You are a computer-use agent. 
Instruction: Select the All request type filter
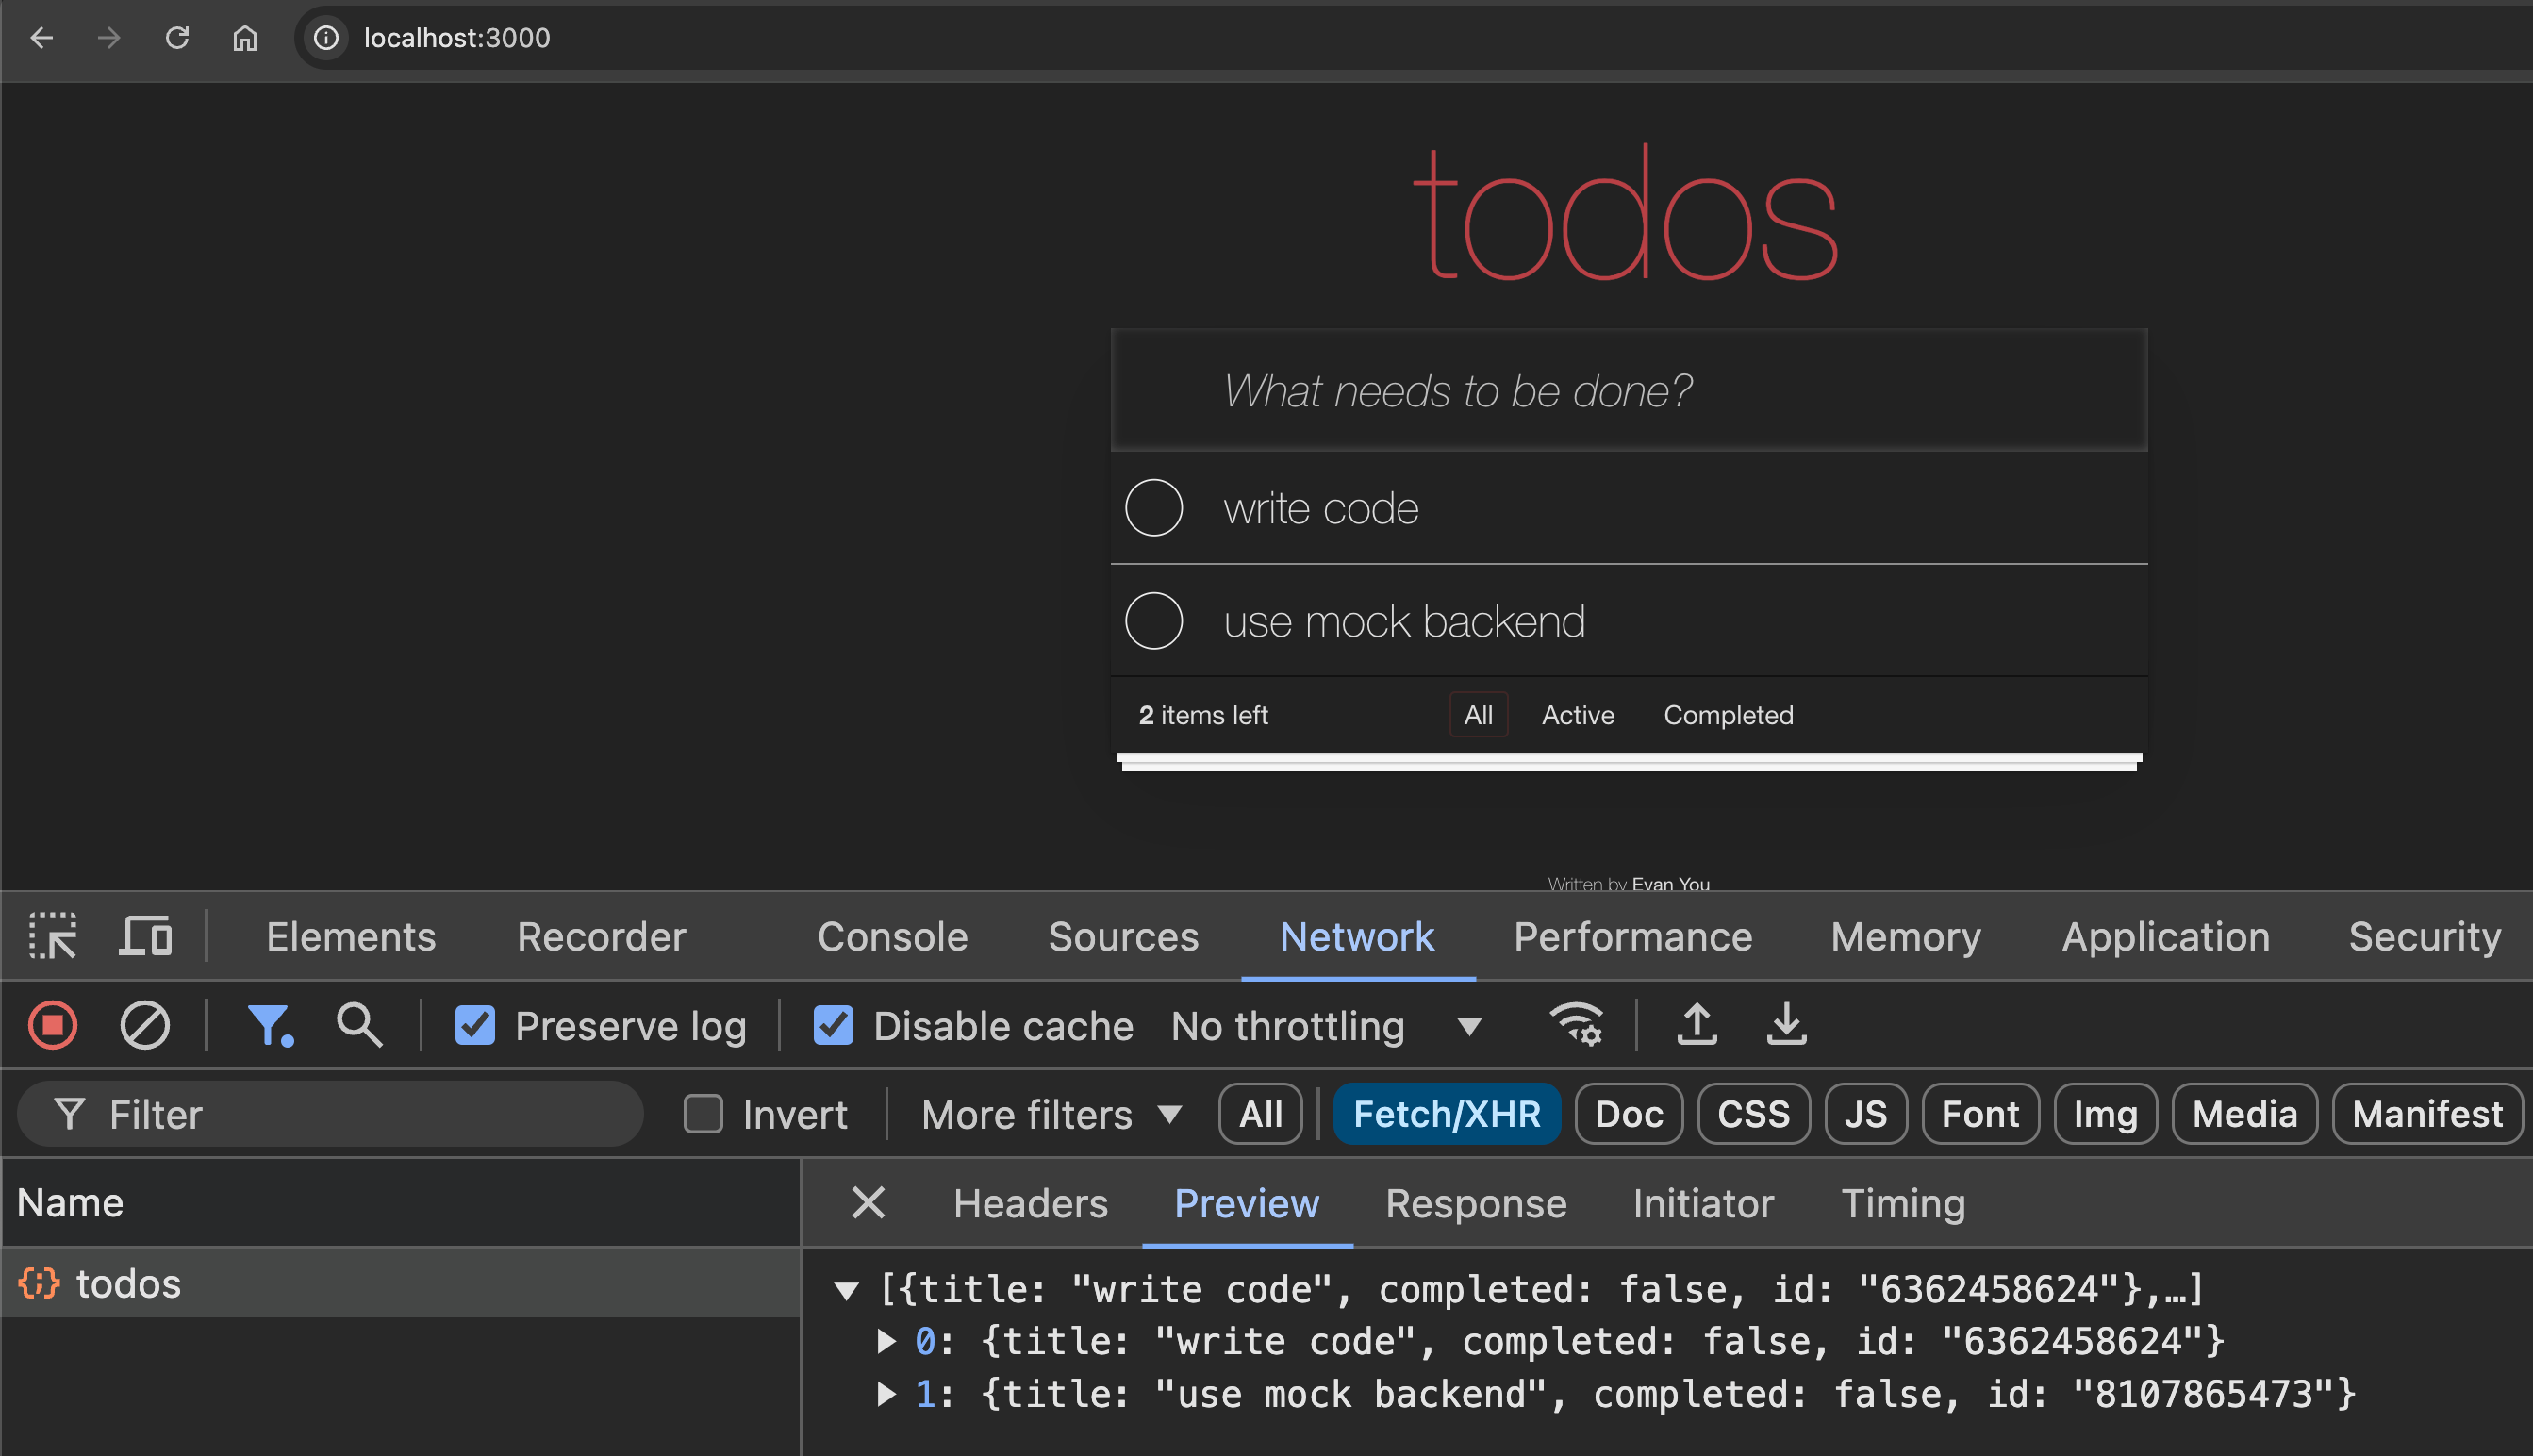(x=1260, y=1113)
